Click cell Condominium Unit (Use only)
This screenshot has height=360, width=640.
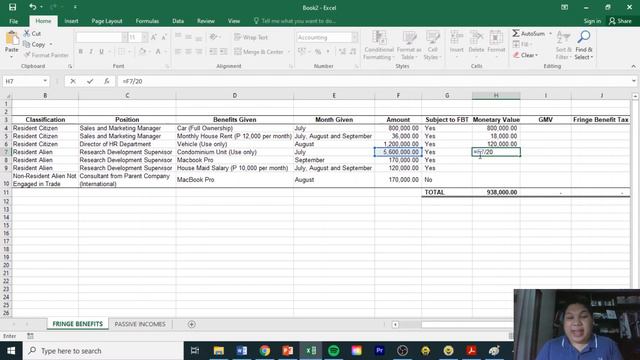pos(234,152)
